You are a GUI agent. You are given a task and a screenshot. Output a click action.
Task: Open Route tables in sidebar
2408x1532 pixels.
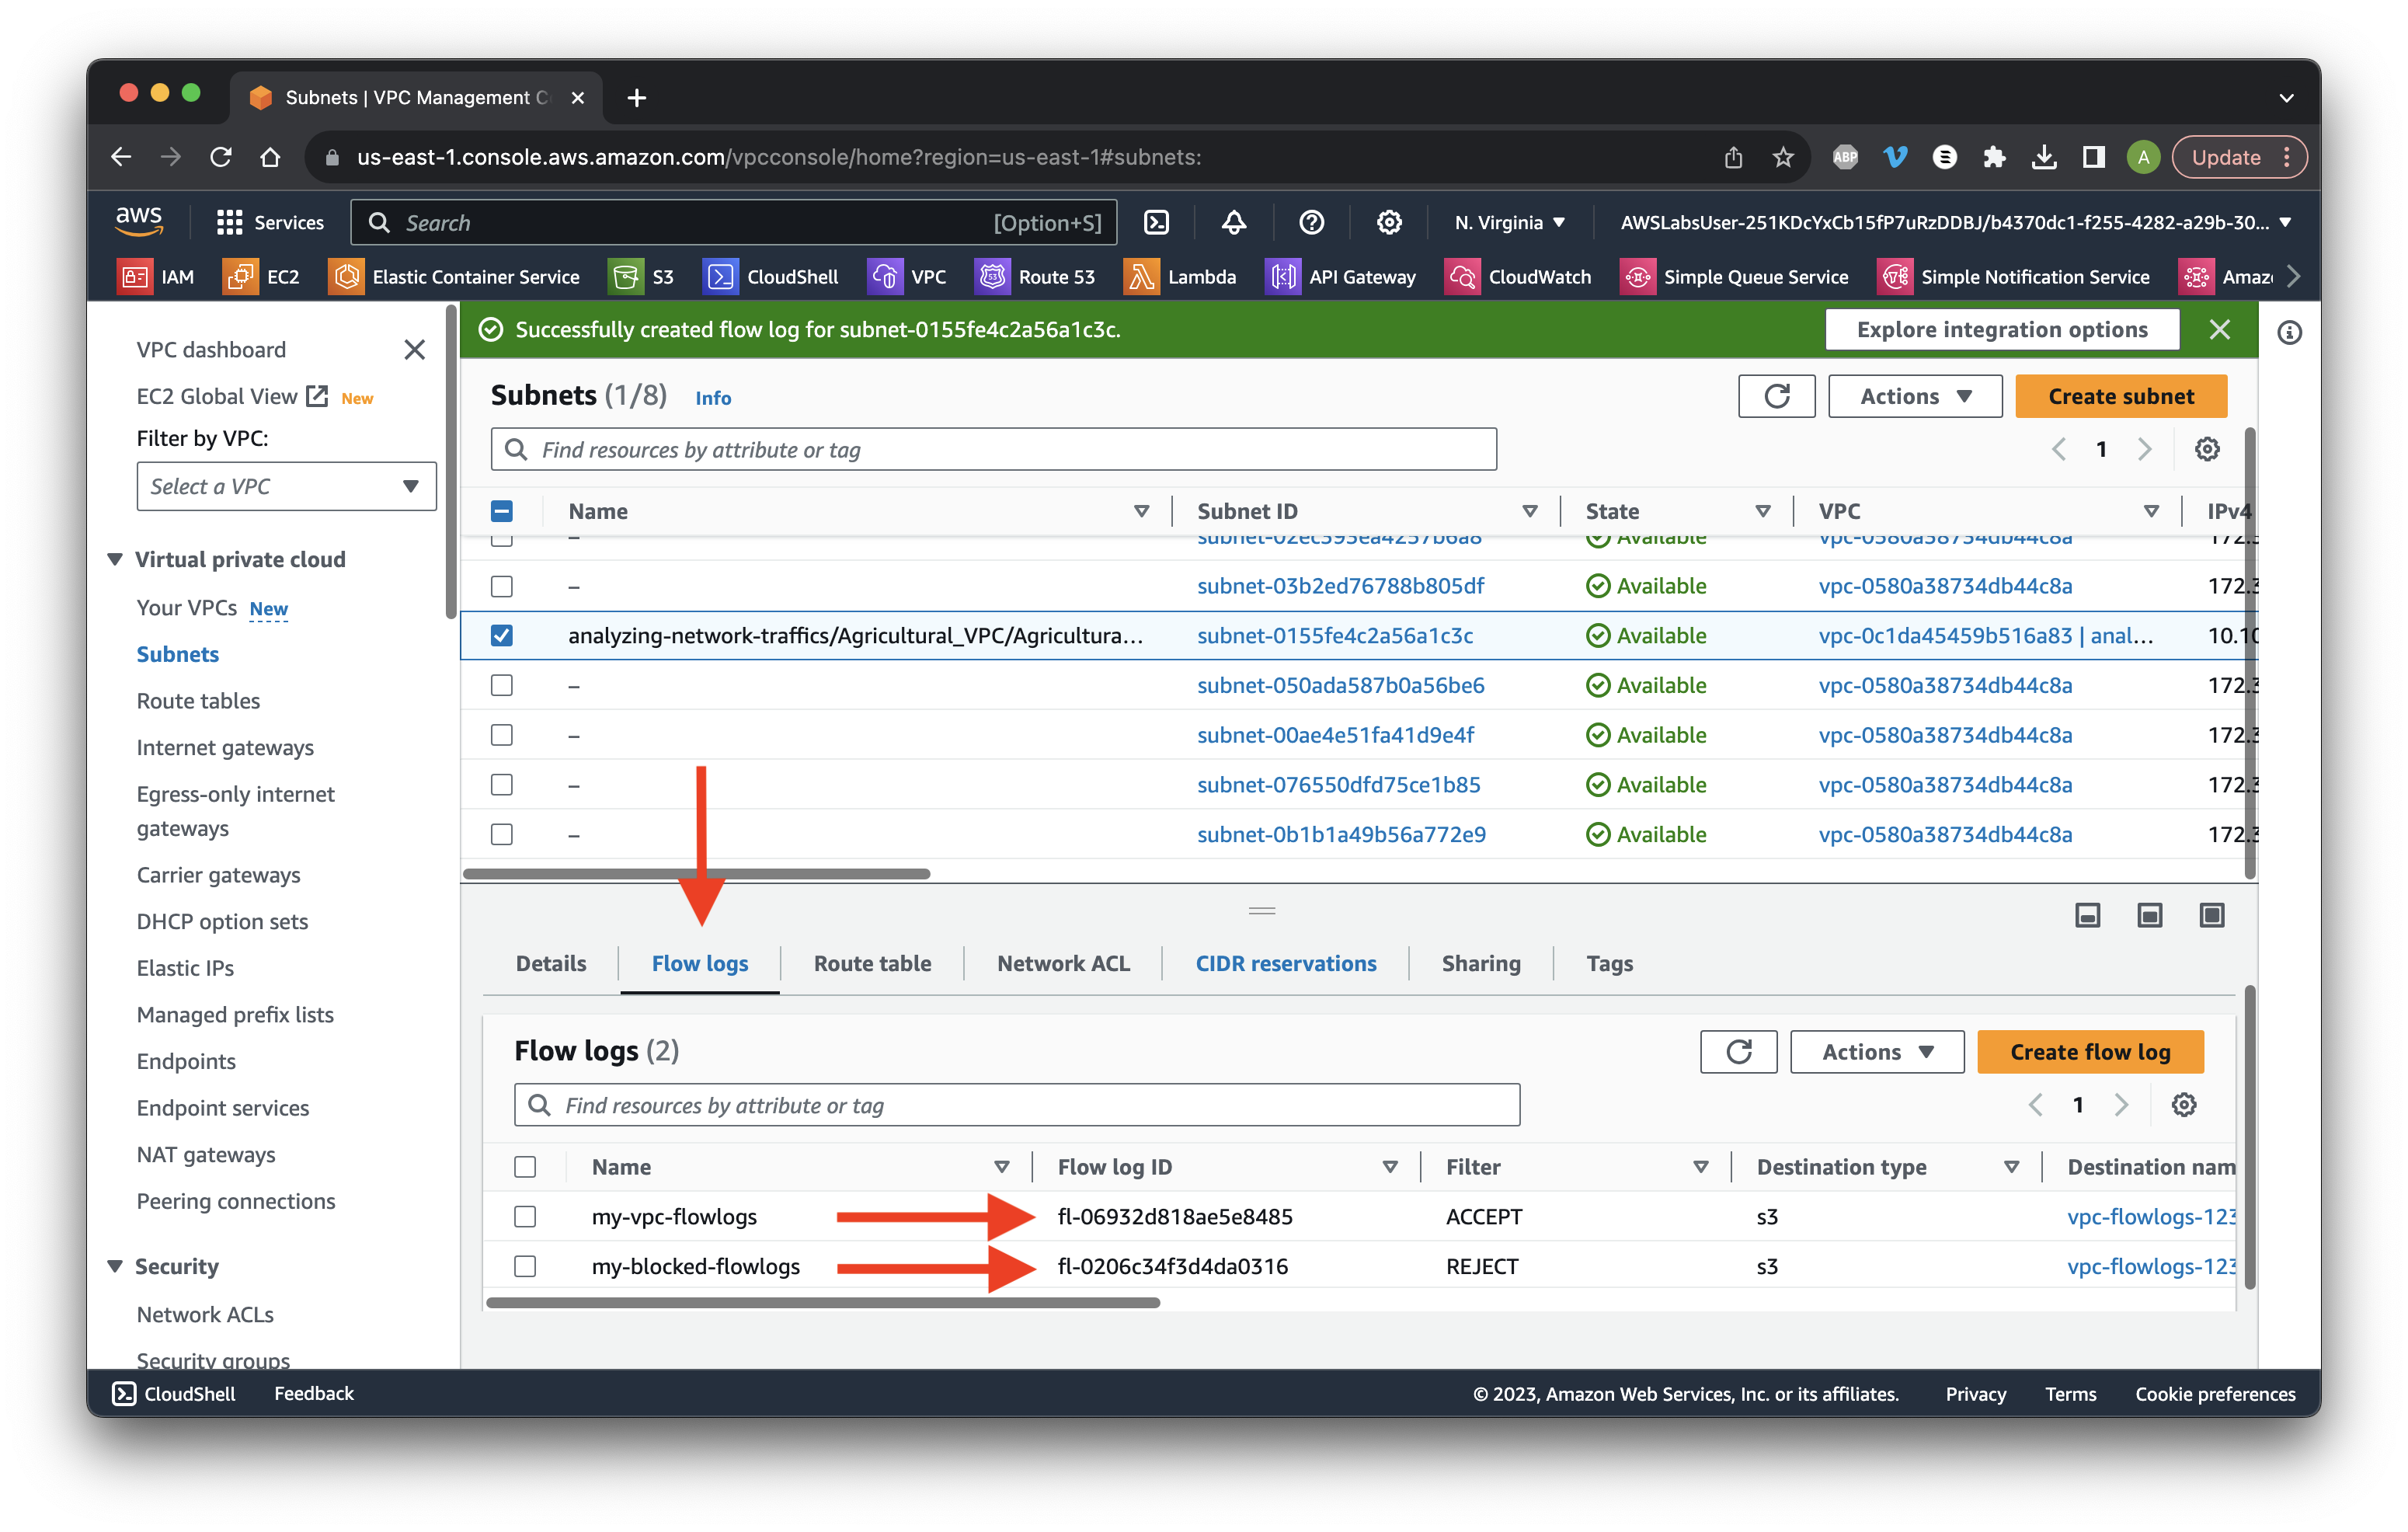tap(198, 700)
